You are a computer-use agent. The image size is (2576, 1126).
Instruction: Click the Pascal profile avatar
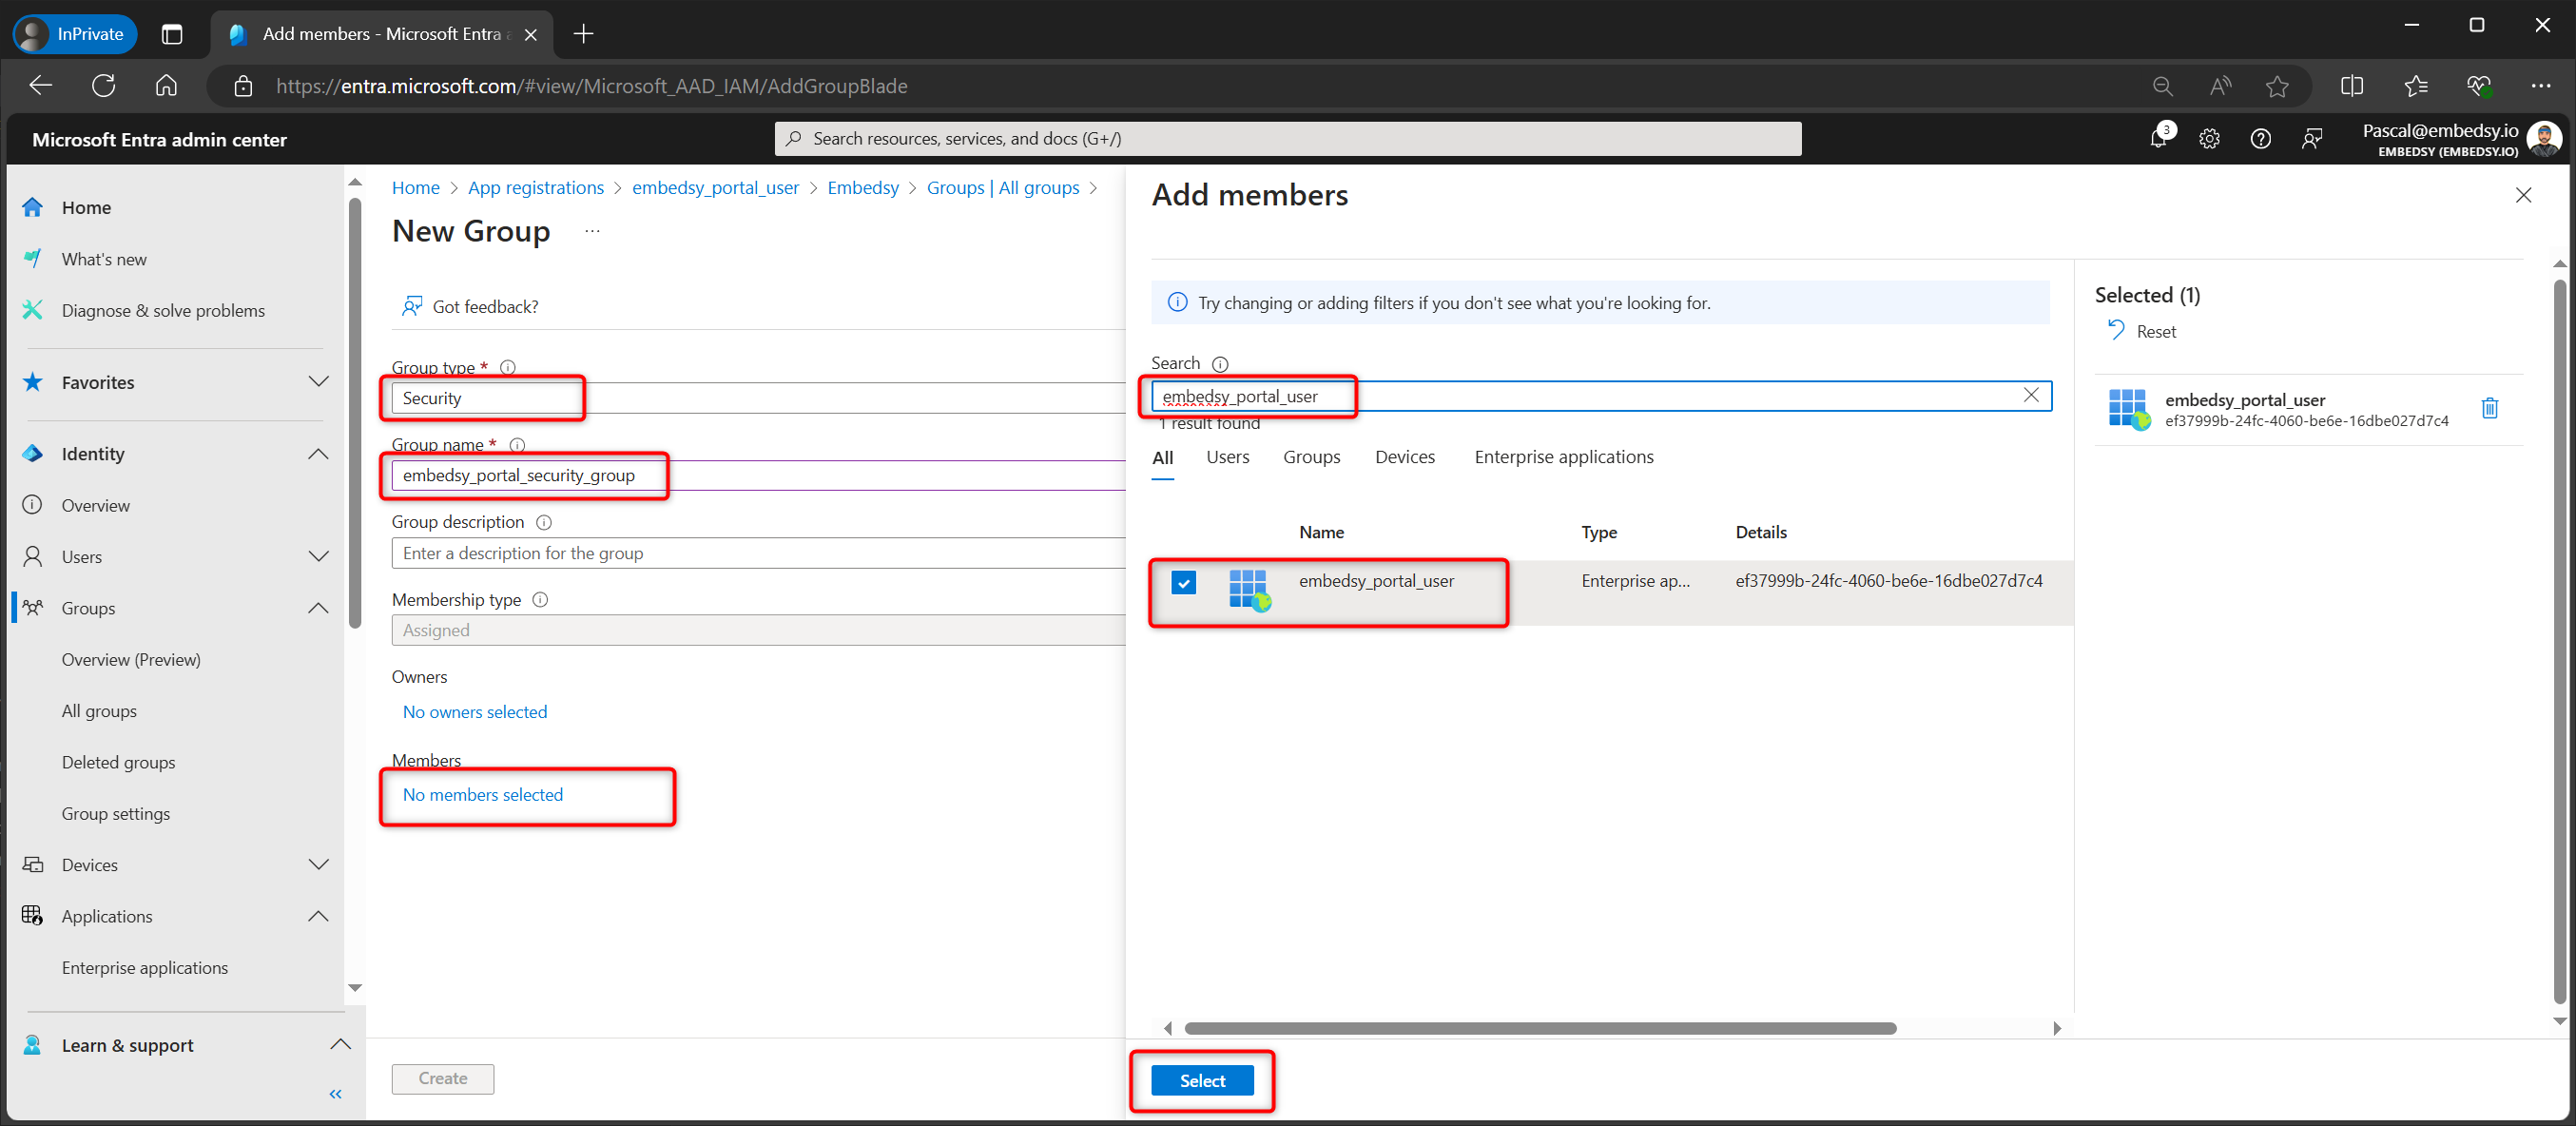(x=2545, y=138)
